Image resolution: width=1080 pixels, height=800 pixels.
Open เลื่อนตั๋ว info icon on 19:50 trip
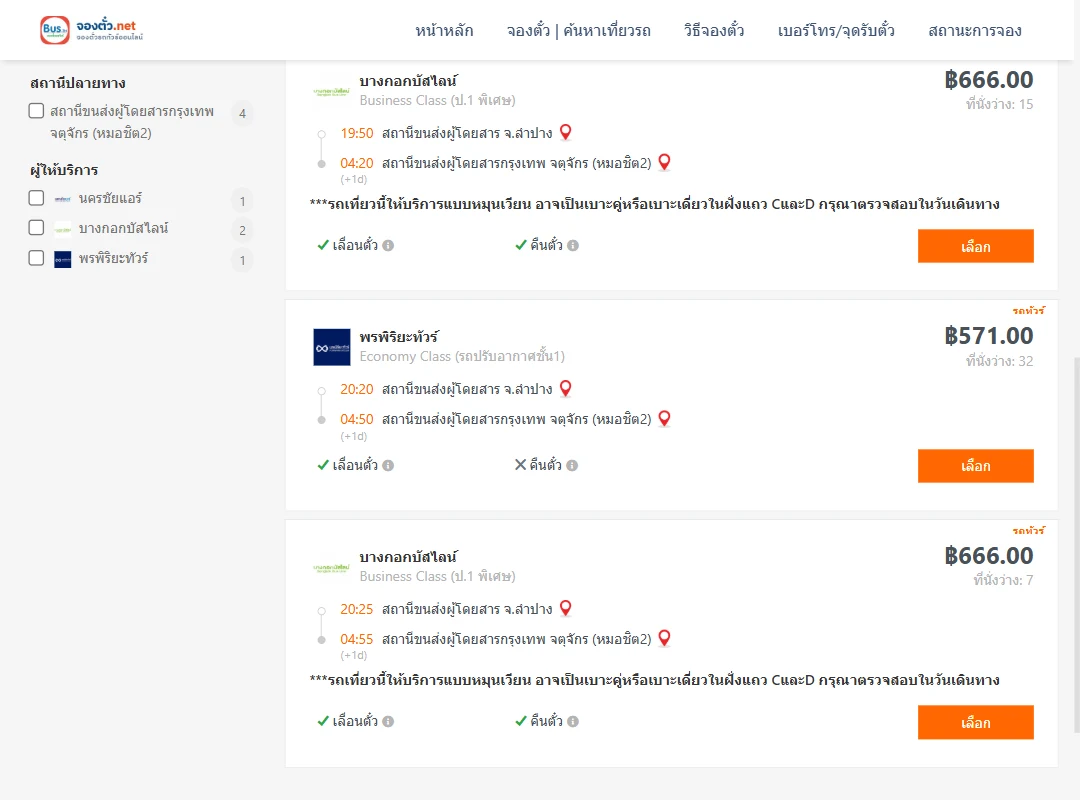(x=388, y=245)
